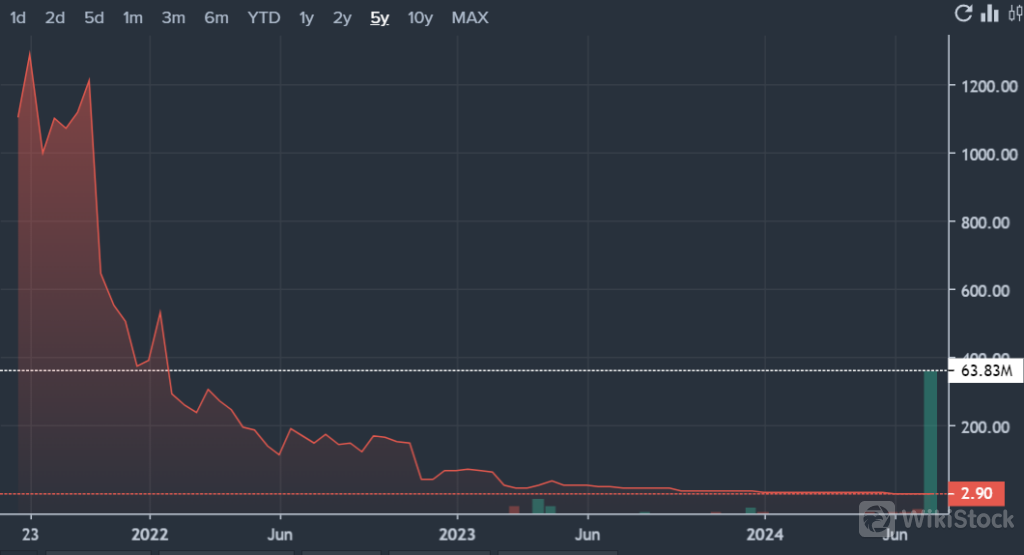Screen dimensions: 1024x555
Task: Click the selected 5y range
Action: coord(380,18)
